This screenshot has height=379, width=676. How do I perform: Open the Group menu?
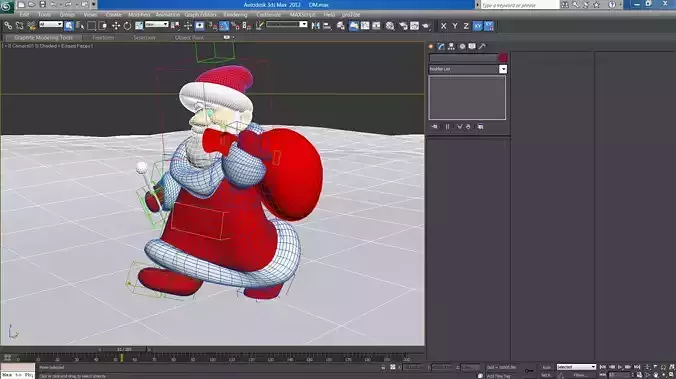tap(67, 15)
